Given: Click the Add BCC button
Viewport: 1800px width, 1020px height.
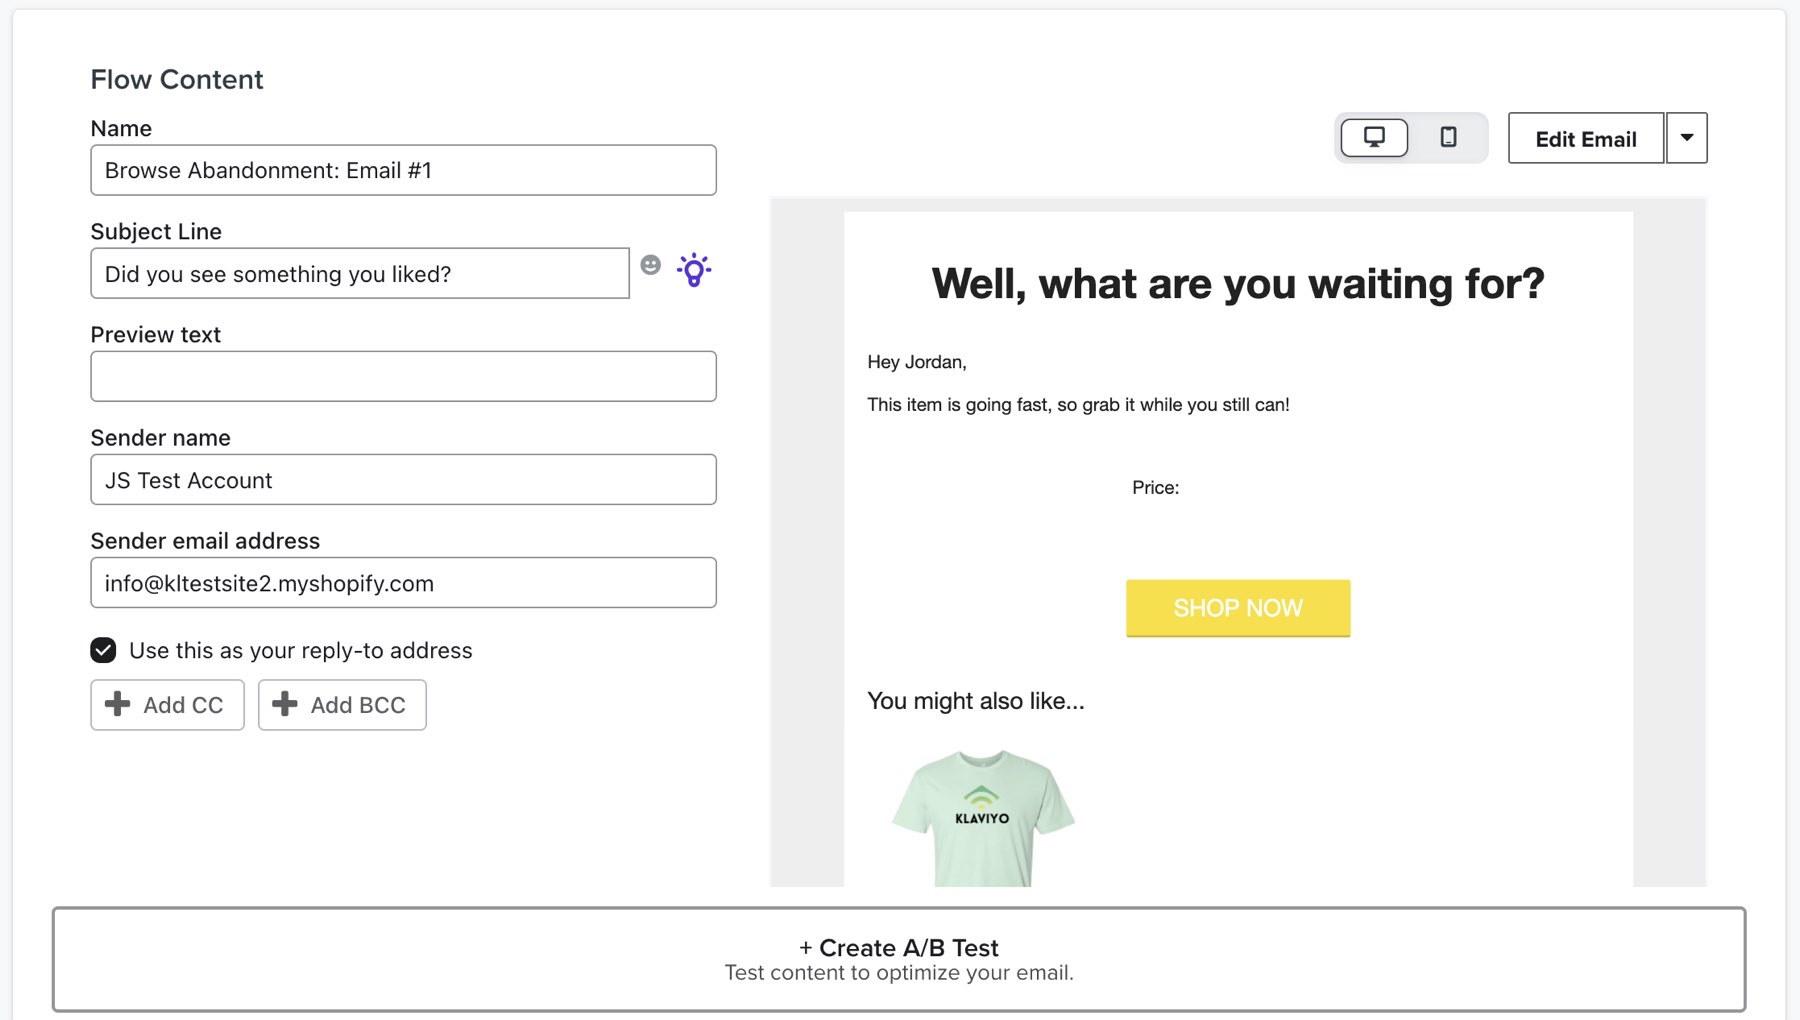Looking at the screenshot, I should 342,705.
